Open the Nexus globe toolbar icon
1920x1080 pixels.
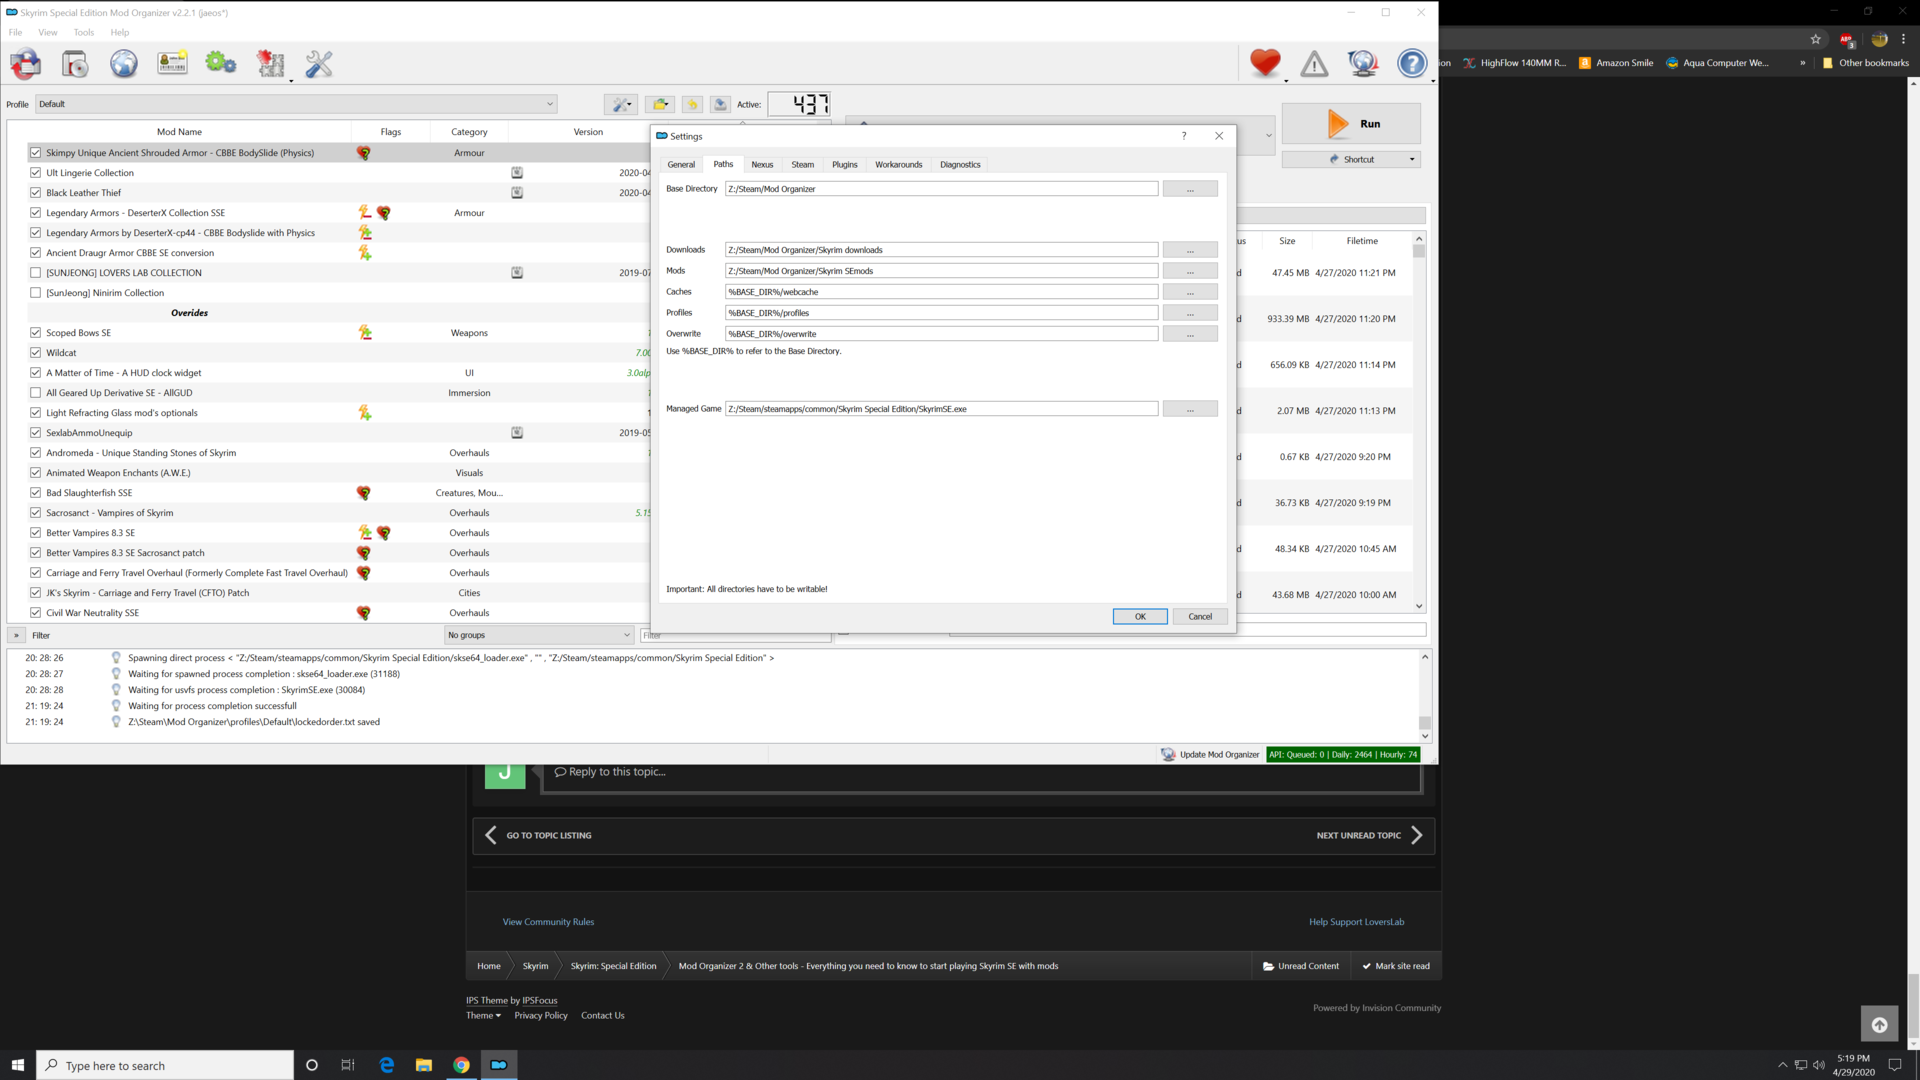(124, 64)
